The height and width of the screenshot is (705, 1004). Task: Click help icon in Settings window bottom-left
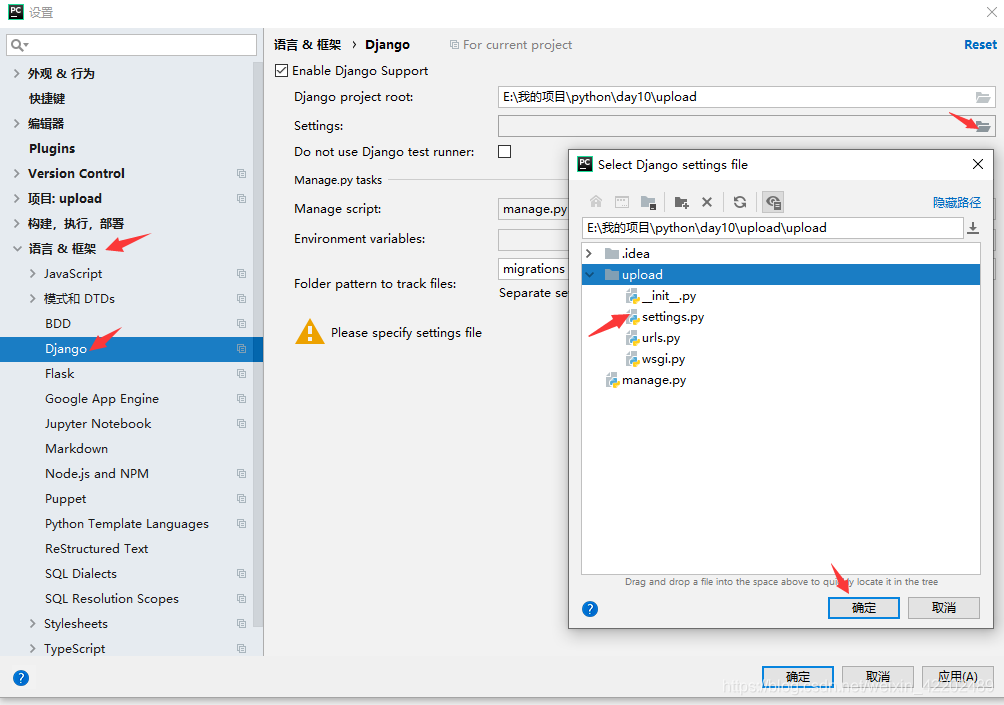[x=20, y=677]
